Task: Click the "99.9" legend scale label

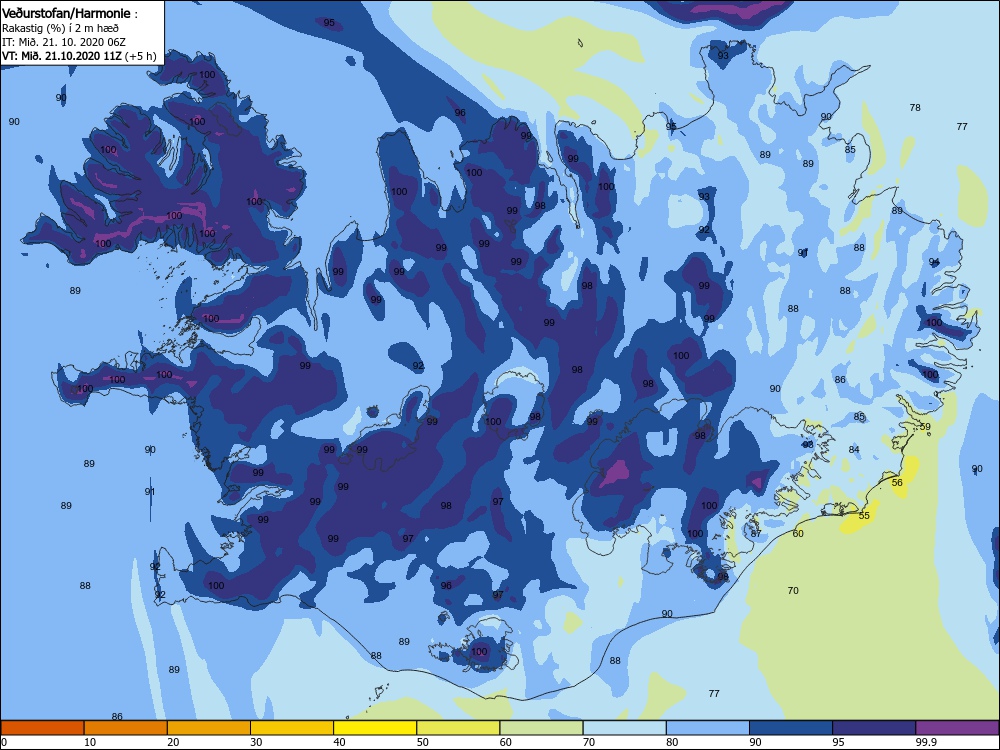Action: (x=925, y=742)
